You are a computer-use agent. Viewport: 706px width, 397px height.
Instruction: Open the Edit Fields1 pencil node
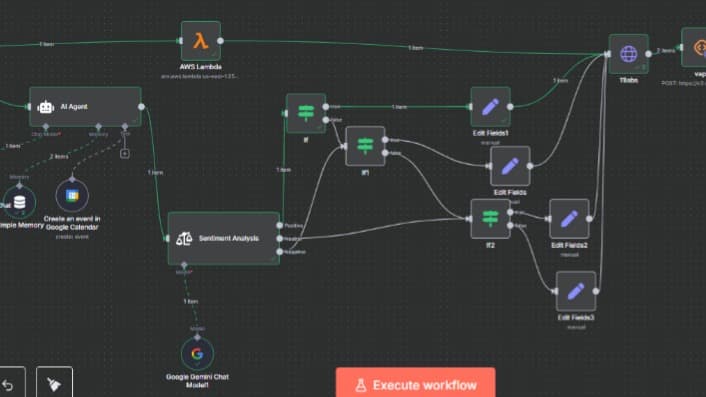(490, 107)
